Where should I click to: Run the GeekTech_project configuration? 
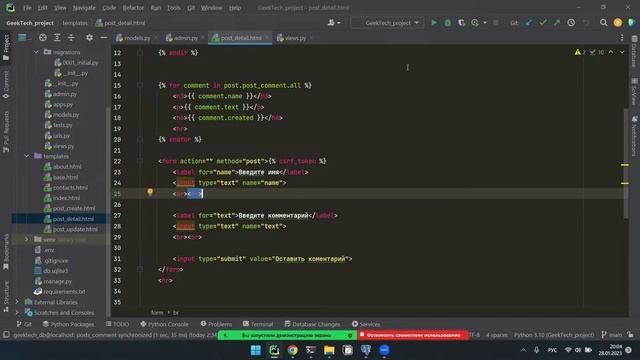click(x=434, y=23)
